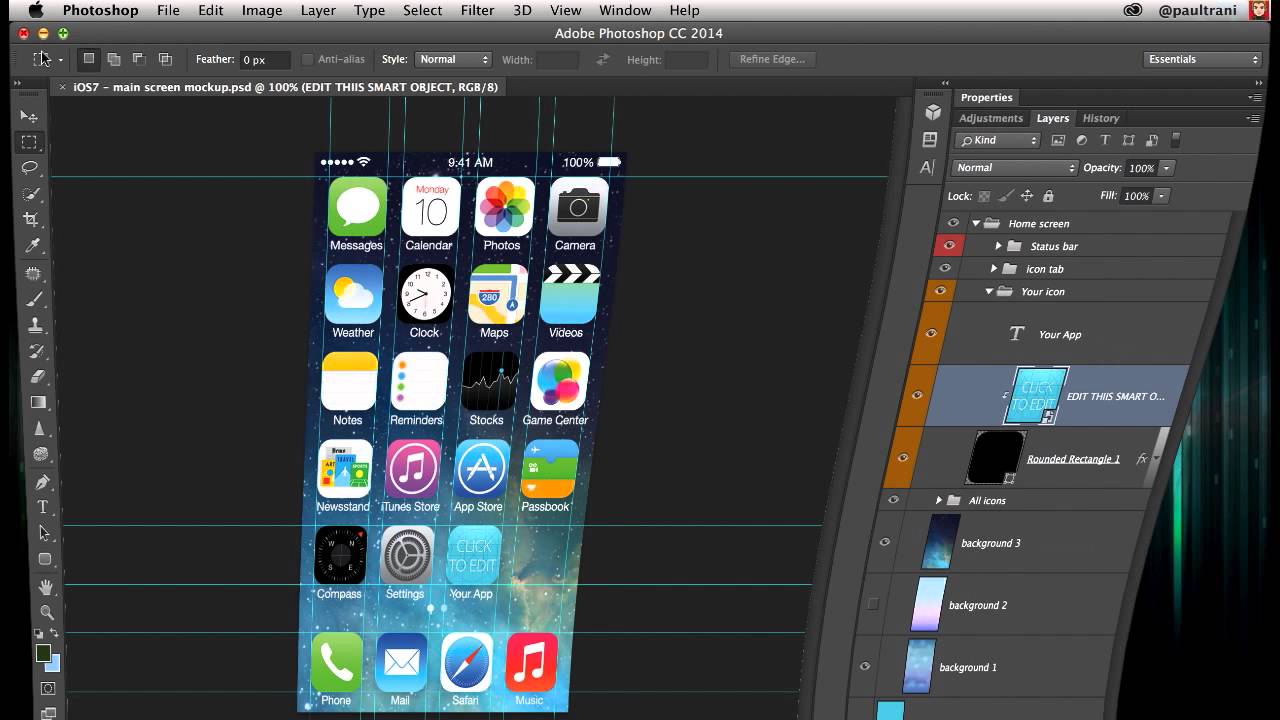The height and width of the screenshot is (720, 1280).
Task: Click the background color swatch
Action: [53, 663]
